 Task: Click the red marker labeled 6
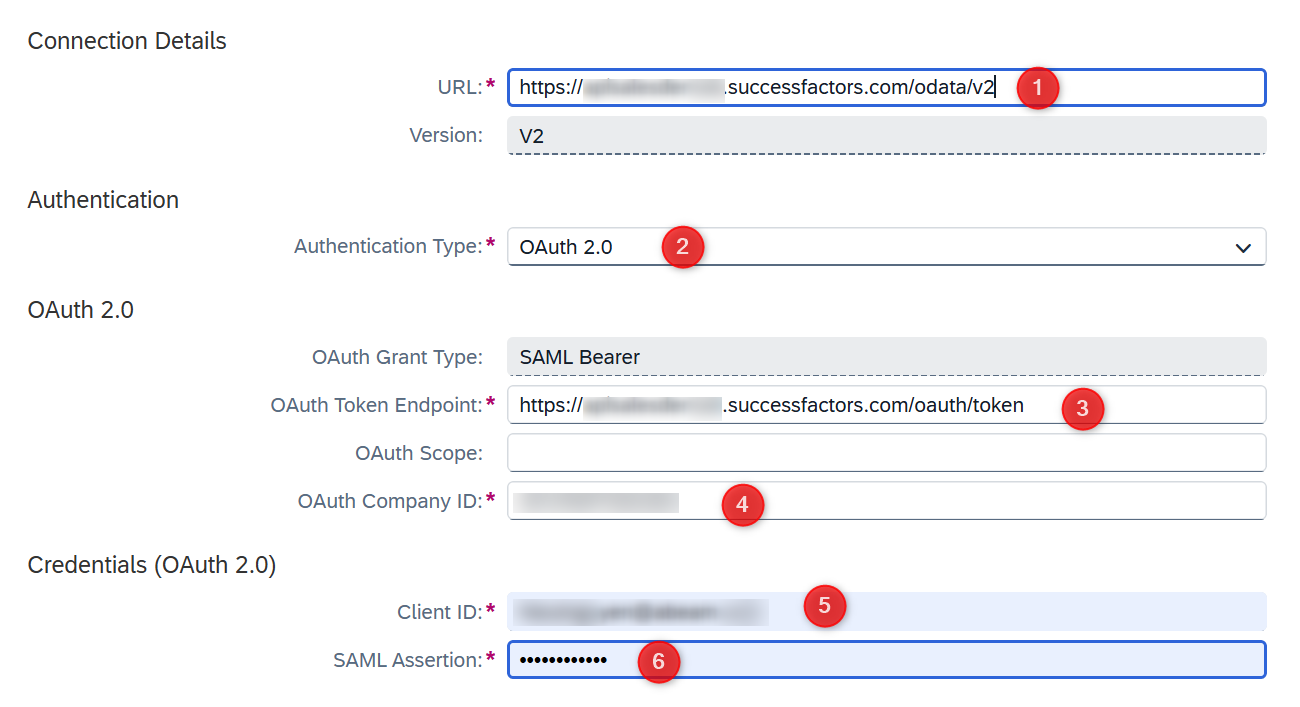(x=659, y=662)
